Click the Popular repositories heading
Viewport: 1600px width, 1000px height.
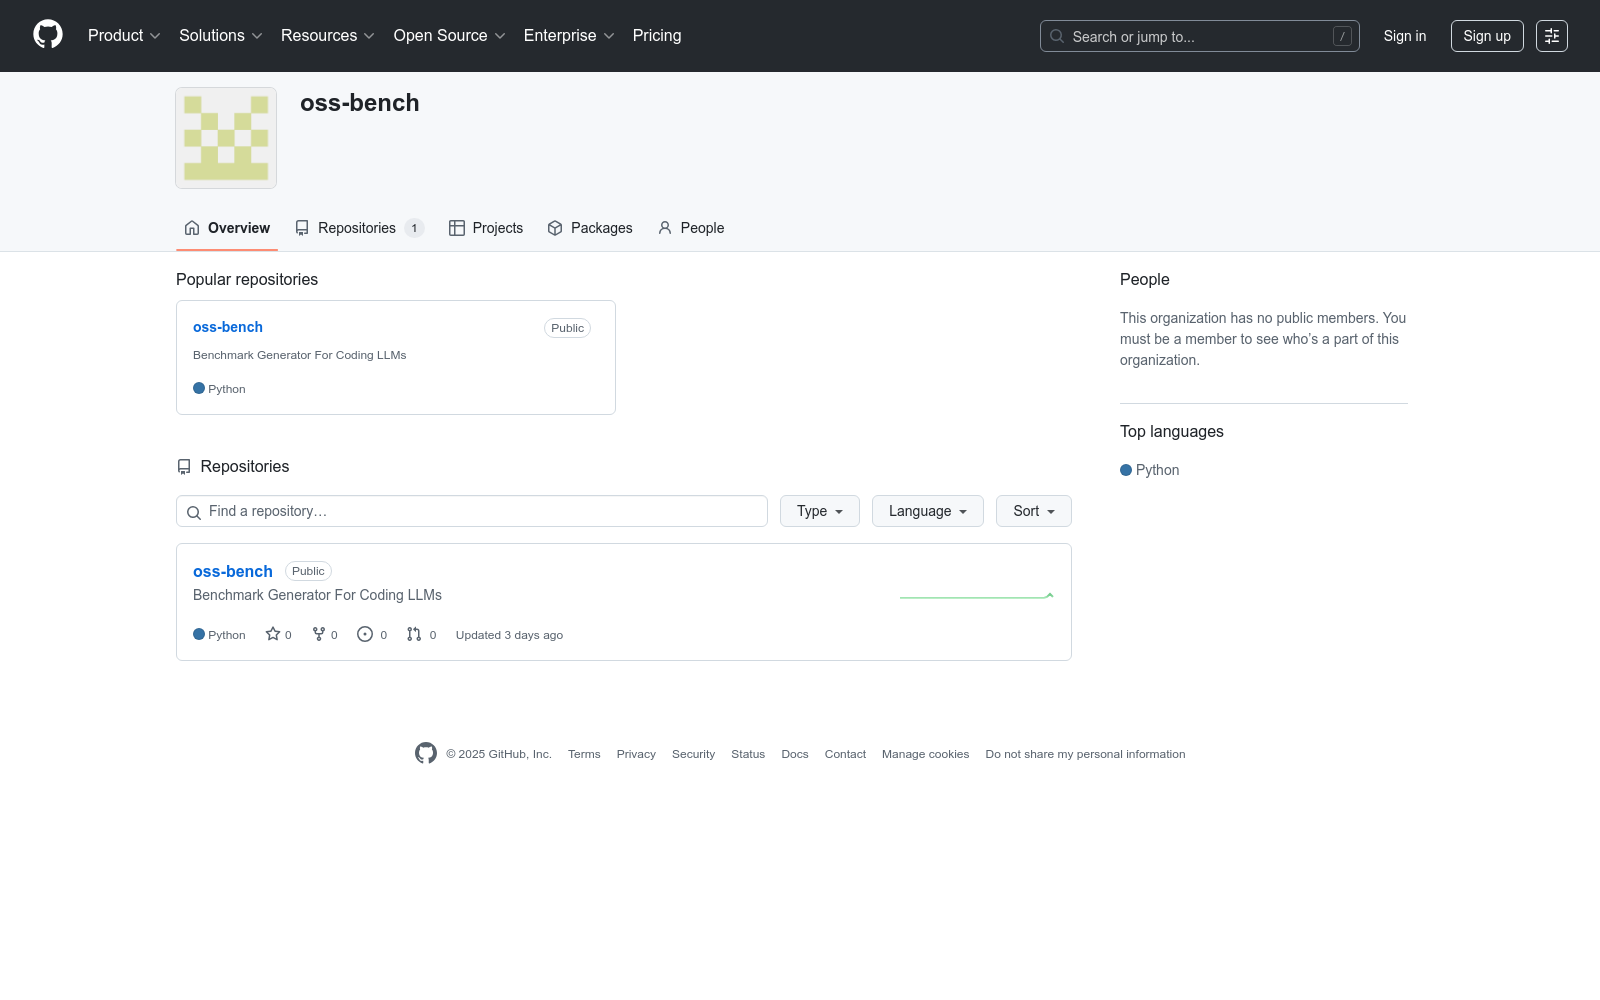click(x=247, y=280)
